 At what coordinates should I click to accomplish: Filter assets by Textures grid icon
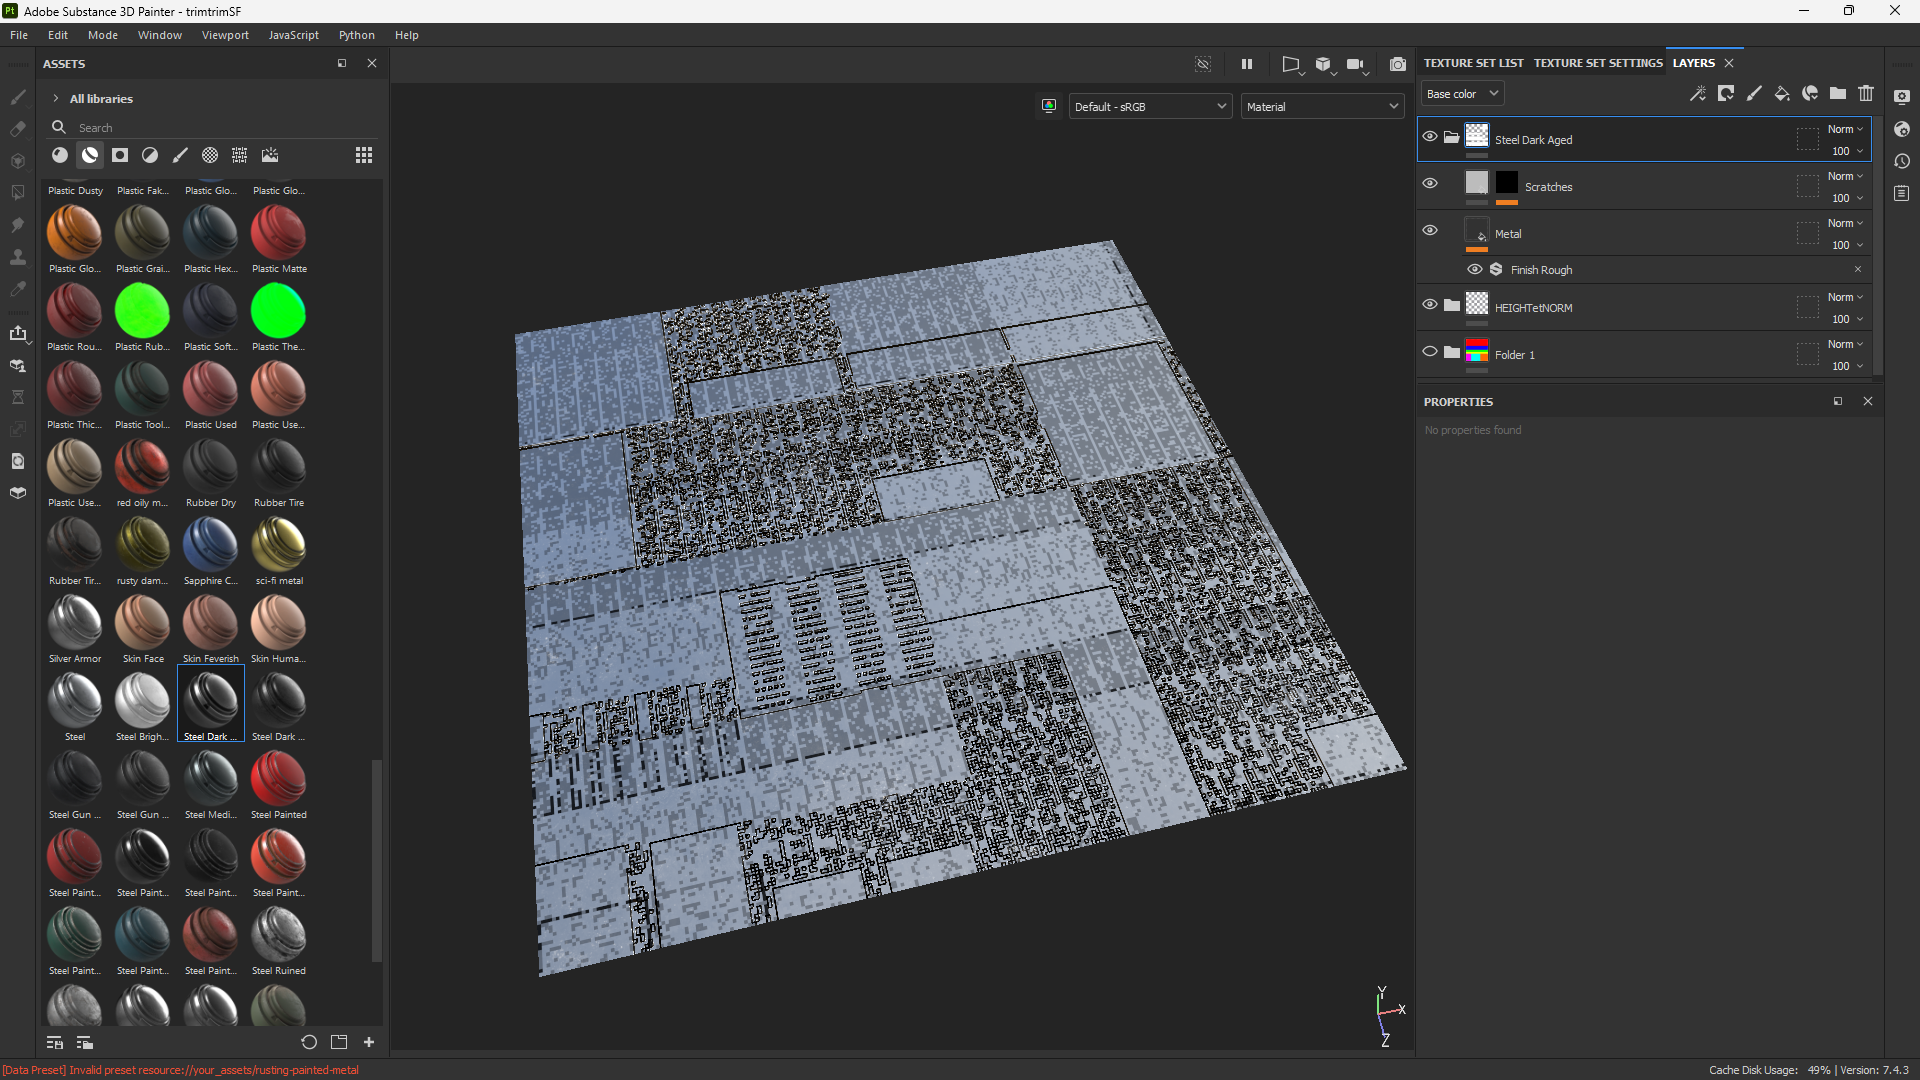(x=240, y=155)
